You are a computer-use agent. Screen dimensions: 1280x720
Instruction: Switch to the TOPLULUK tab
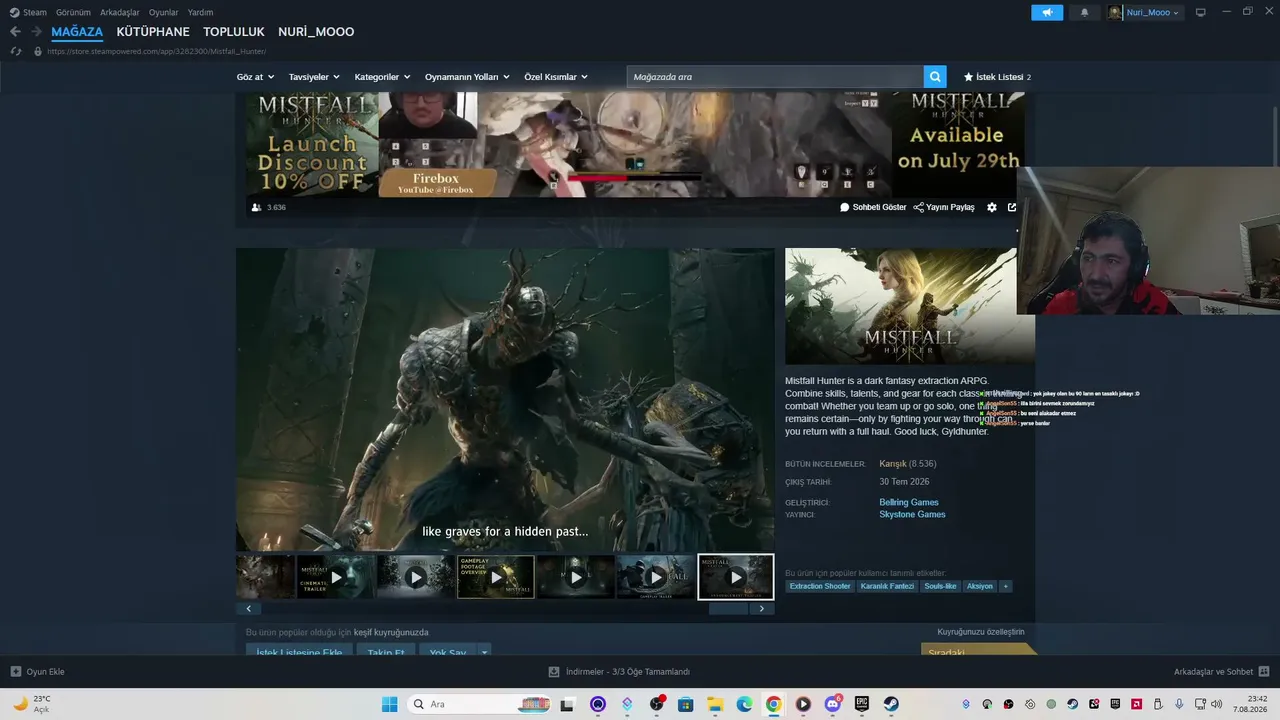point(234,32)
